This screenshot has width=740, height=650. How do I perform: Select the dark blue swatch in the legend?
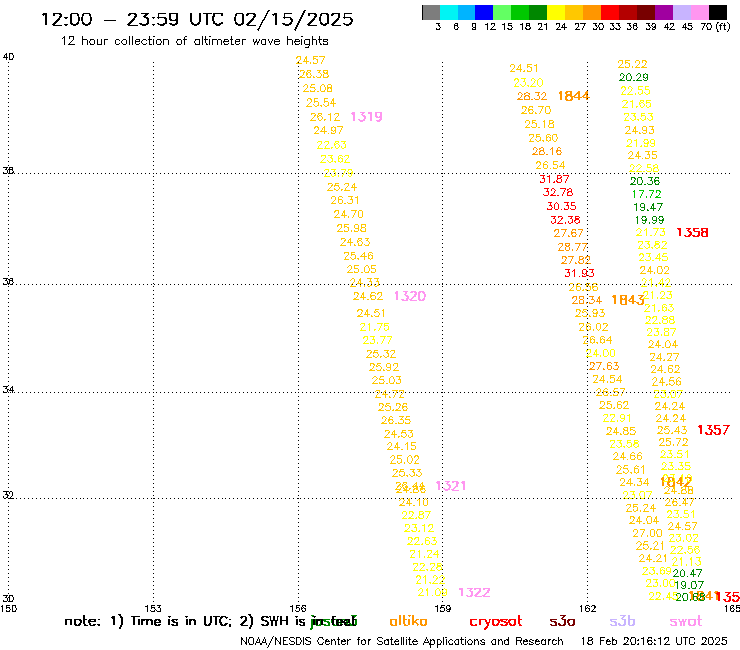click(484, 12)
